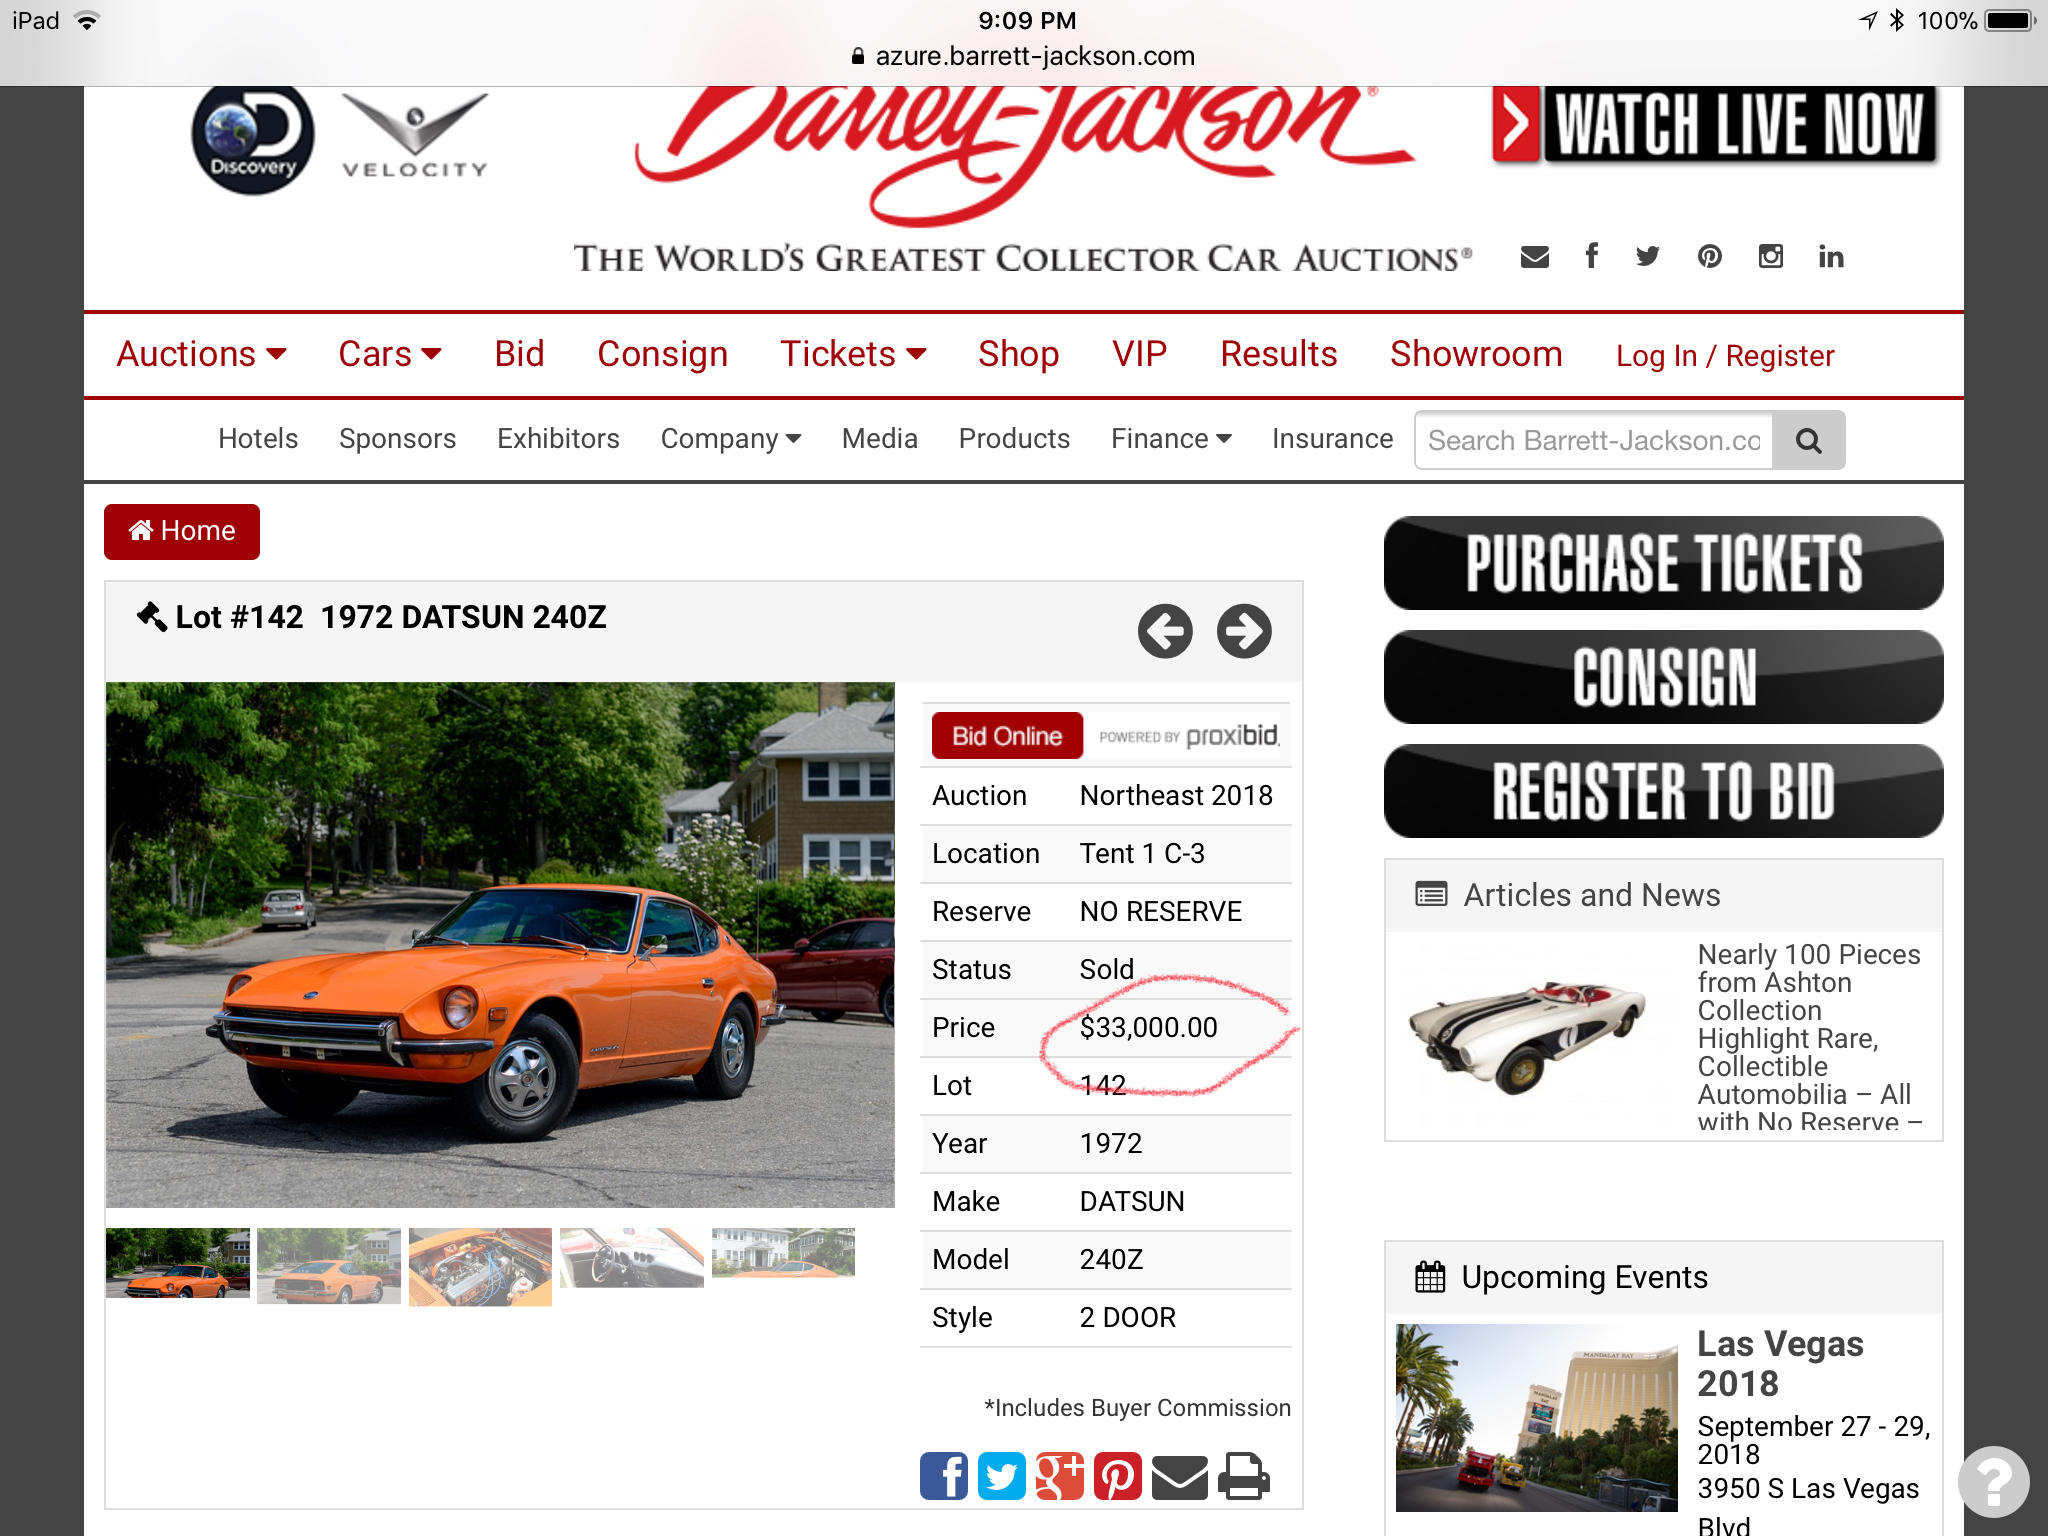This screenshot has width=2048, height=1536.
Task: Share the lot on Facebook
Action: [943, 1476]
